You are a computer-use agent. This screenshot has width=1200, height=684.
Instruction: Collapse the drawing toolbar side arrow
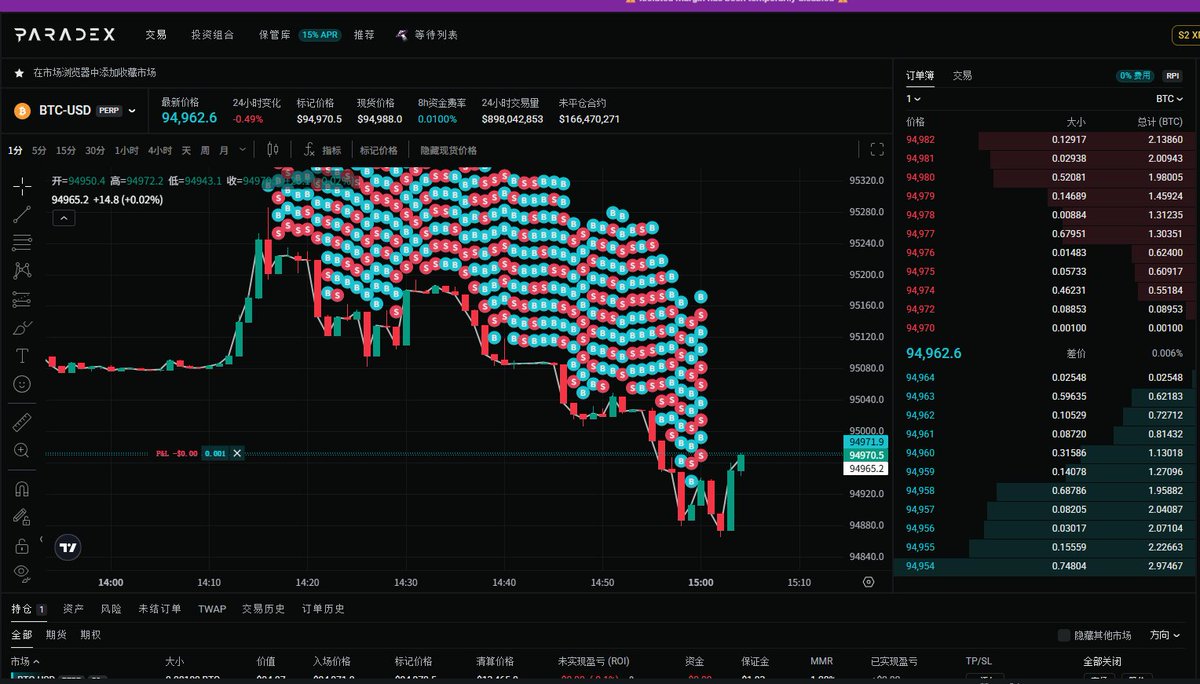point(41,539)
